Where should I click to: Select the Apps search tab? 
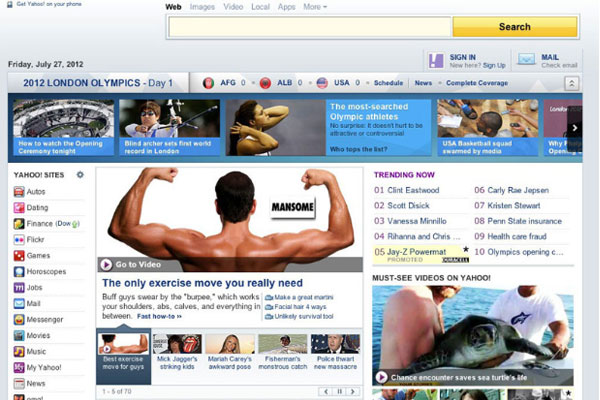[286, 7]
